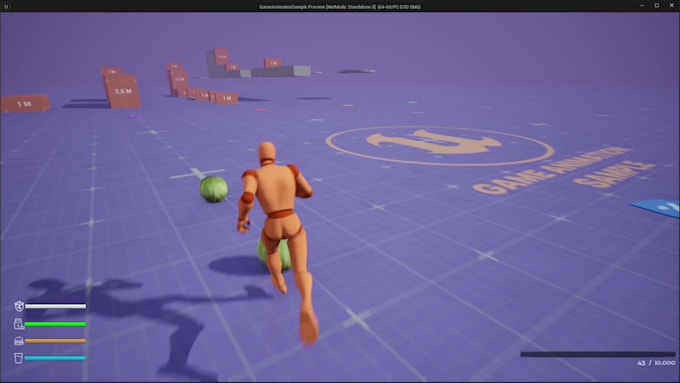Viewport: 680px width, 383px height.
Task: Maximize the game preview window
Action: click(x=657, y=6)
